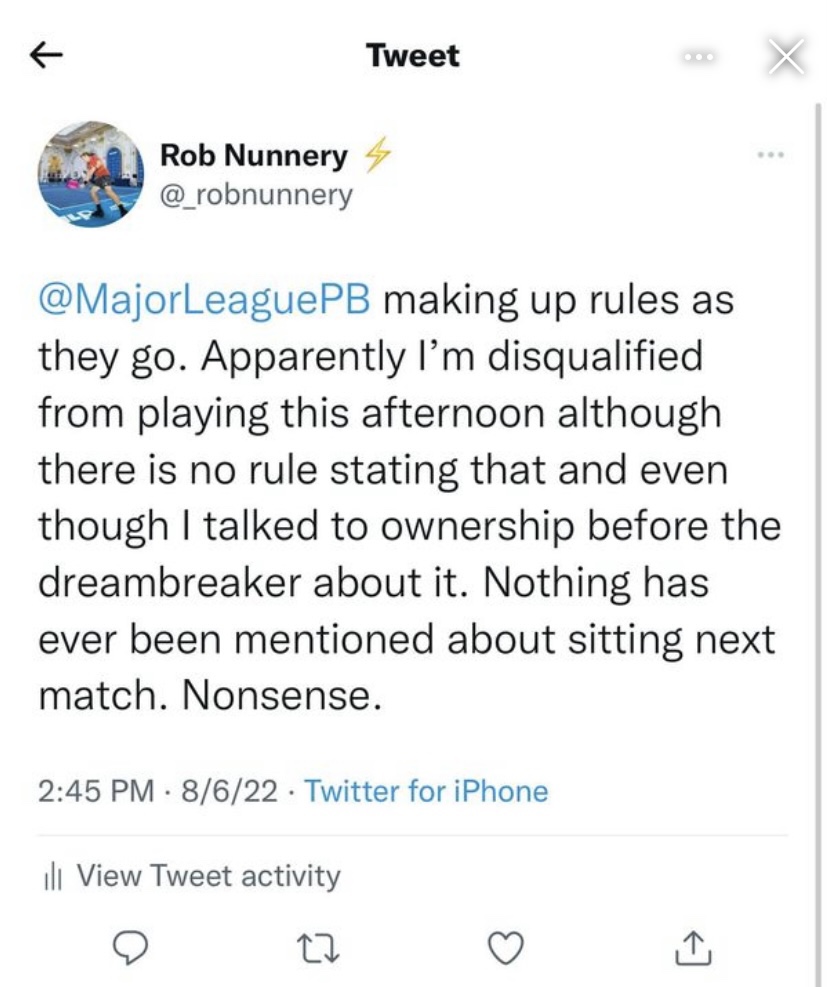Click the Tweet header title
Image resolution: width=827 pixels, height=987 pixels.
point(413,56)
